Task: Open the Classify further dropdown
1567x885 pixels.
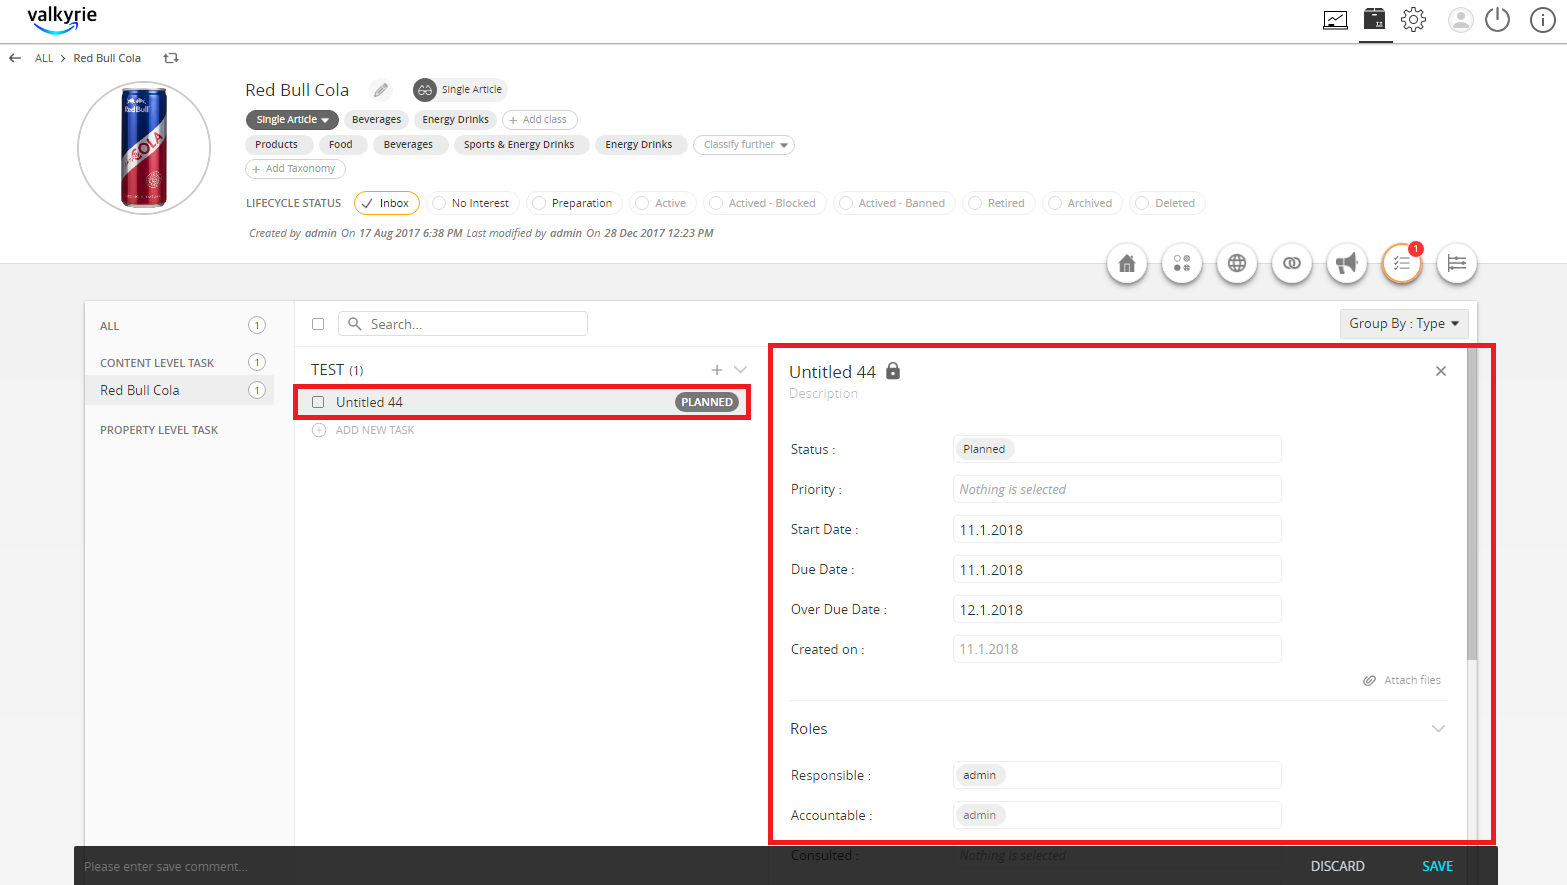Action: coord(744,145)
